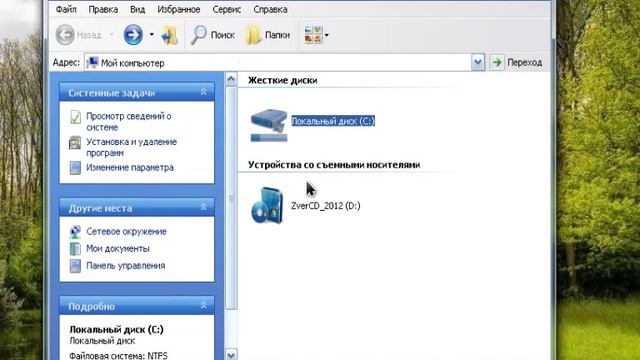Viewport: 640px width, 360px height.
Task: Open Изменение параметра link
Action: point(130,167)
